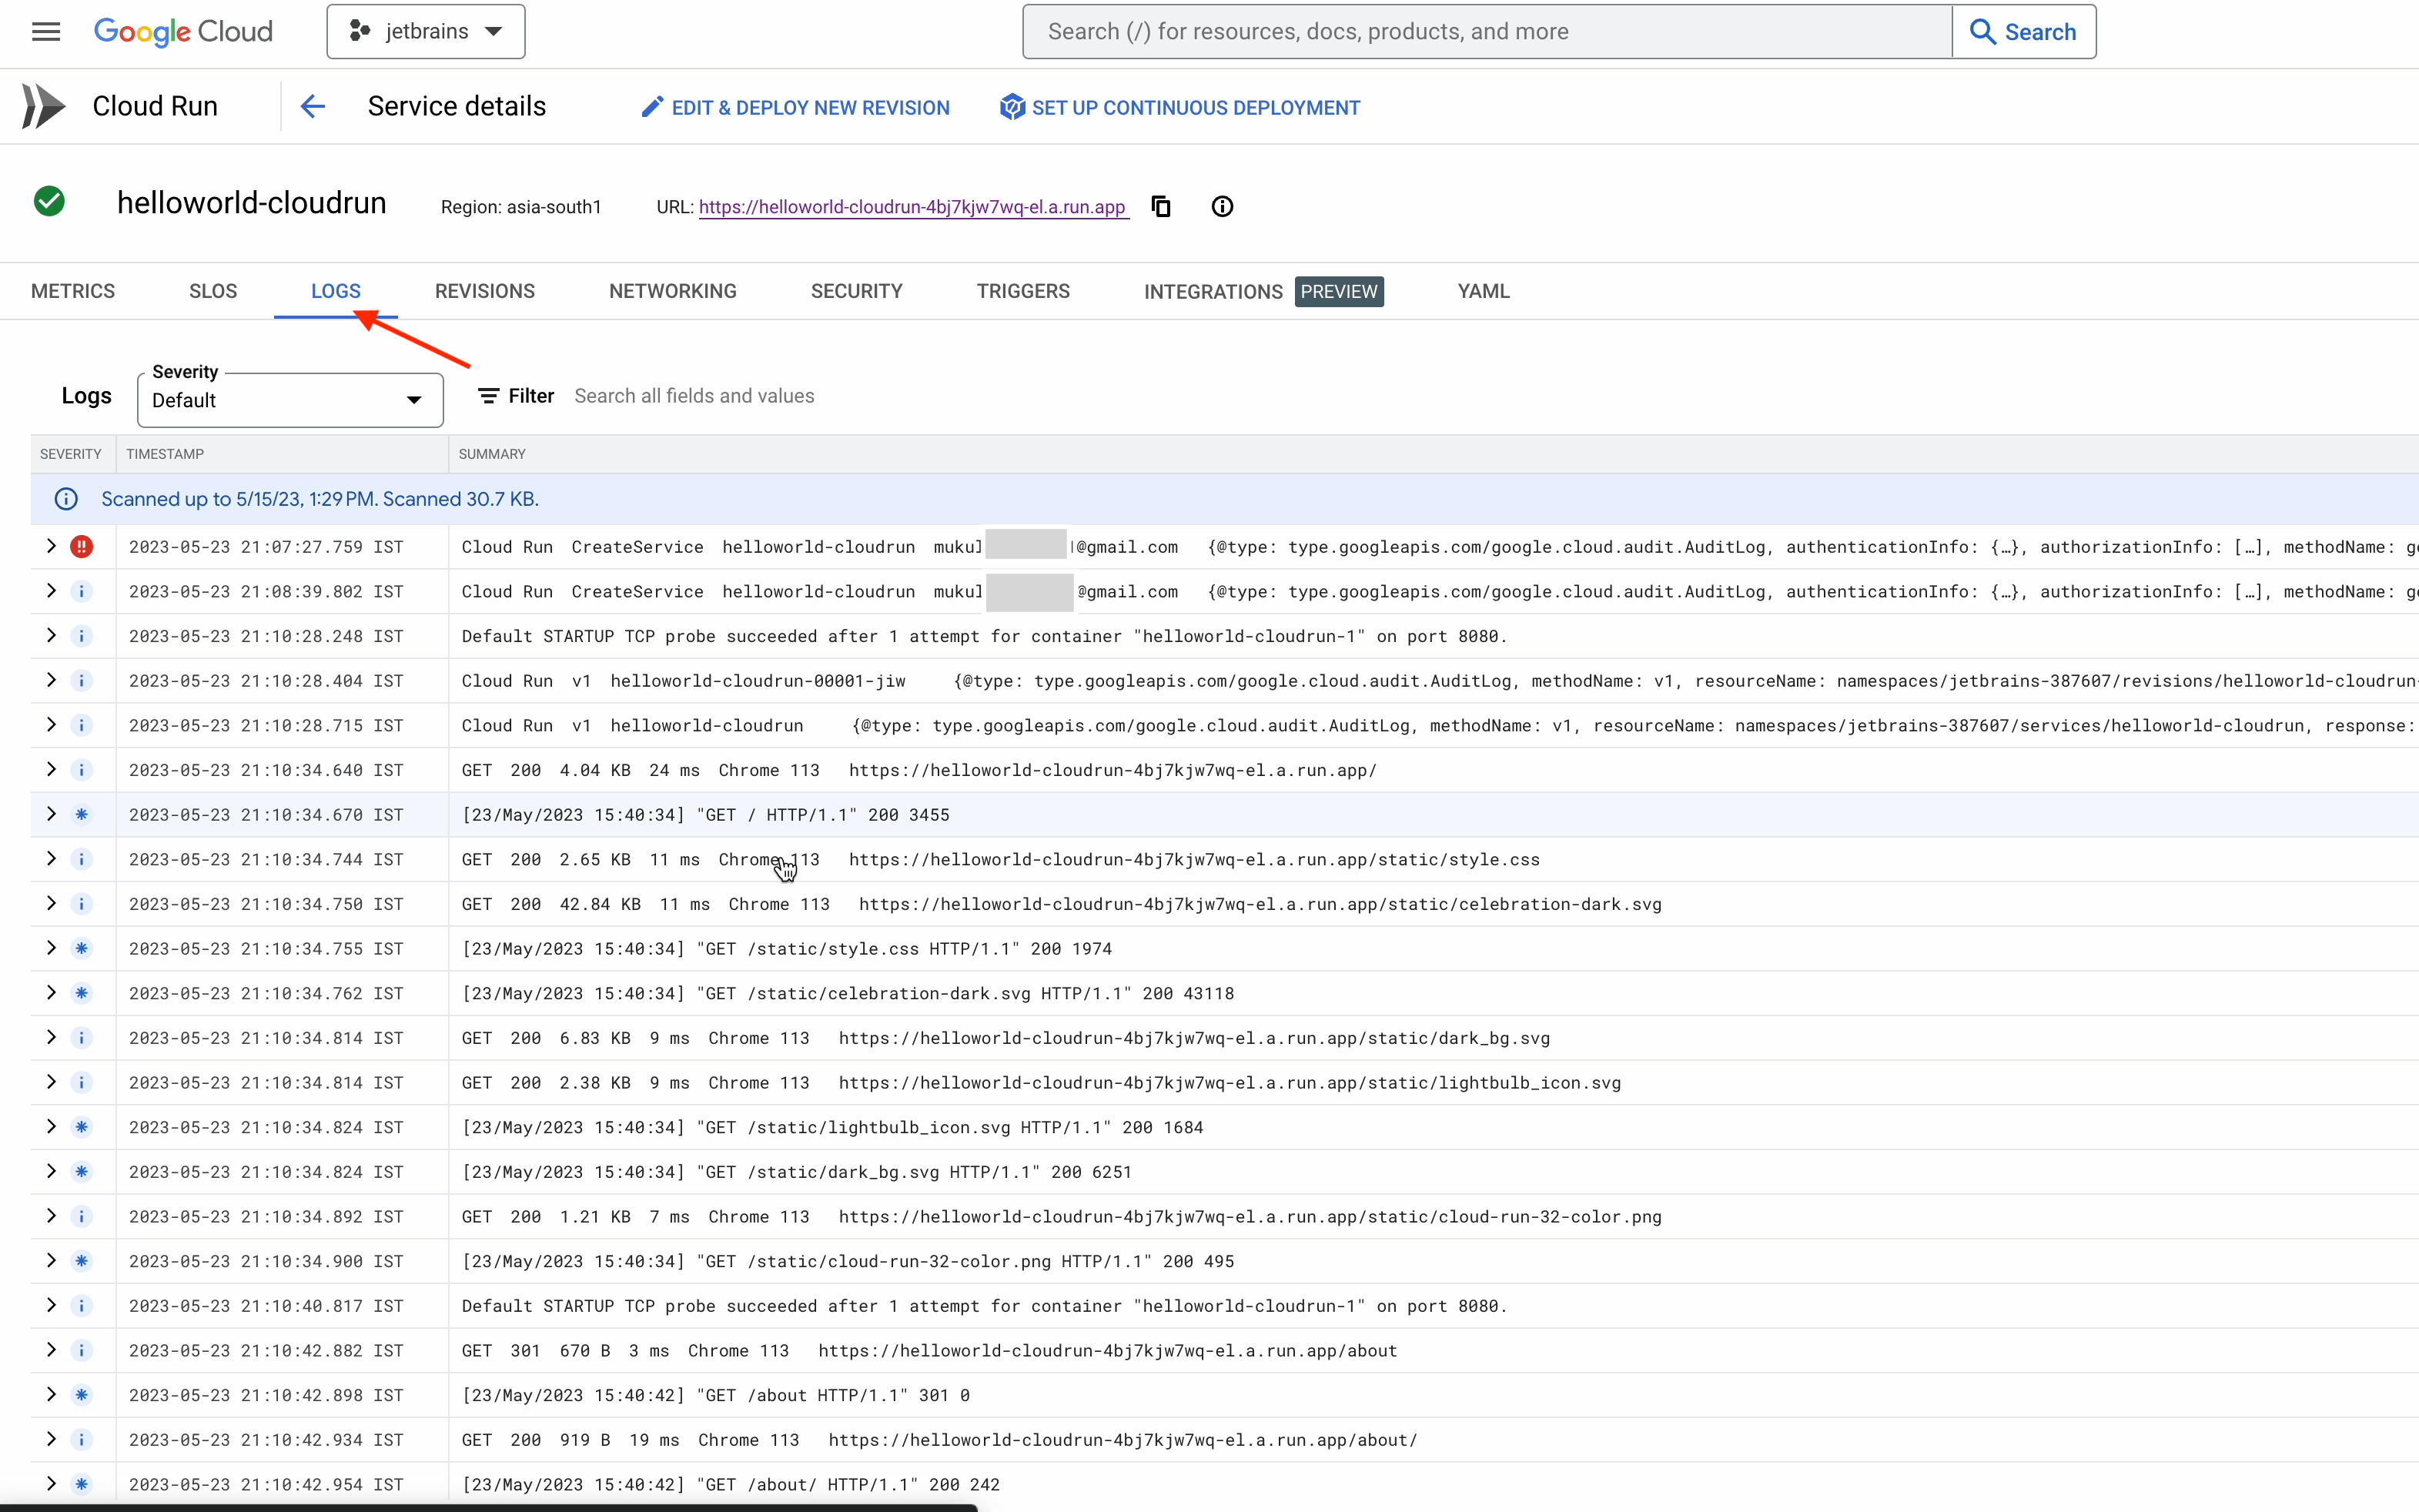Click the Cloud Run product logo
The height and width of the screenshot is (1512, 2419).
pyautogui.click(x=44, y=107)
